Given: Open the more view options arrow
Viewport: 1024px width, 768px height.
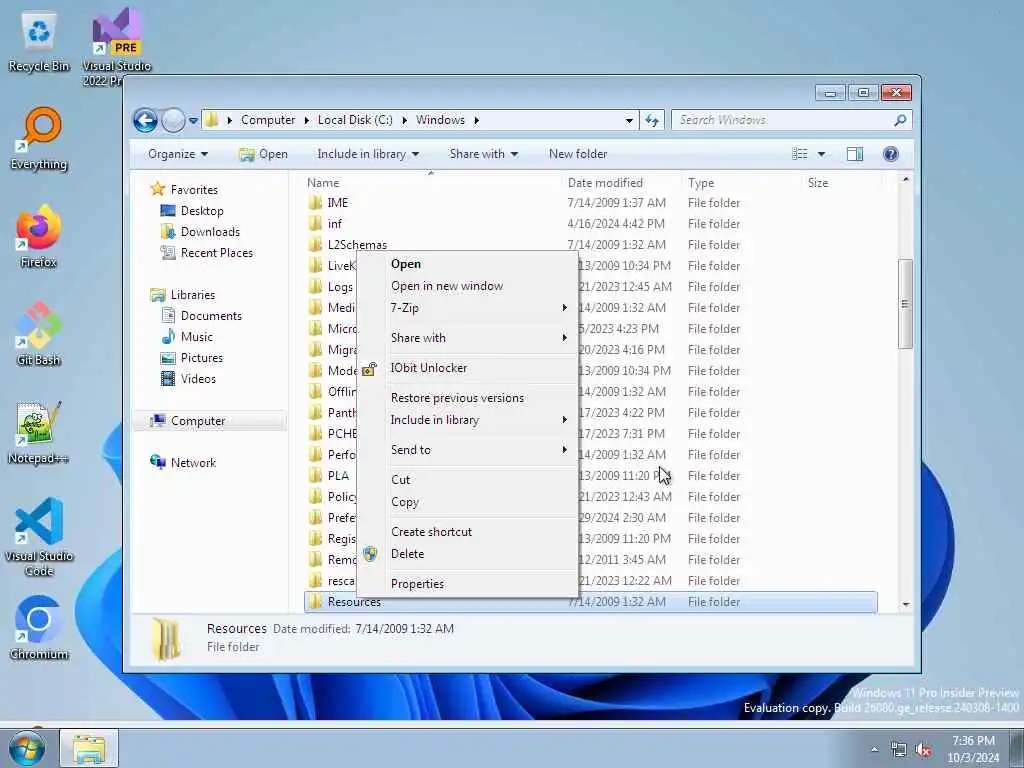Looking at the screenshot, I should [x=822, y=154].
